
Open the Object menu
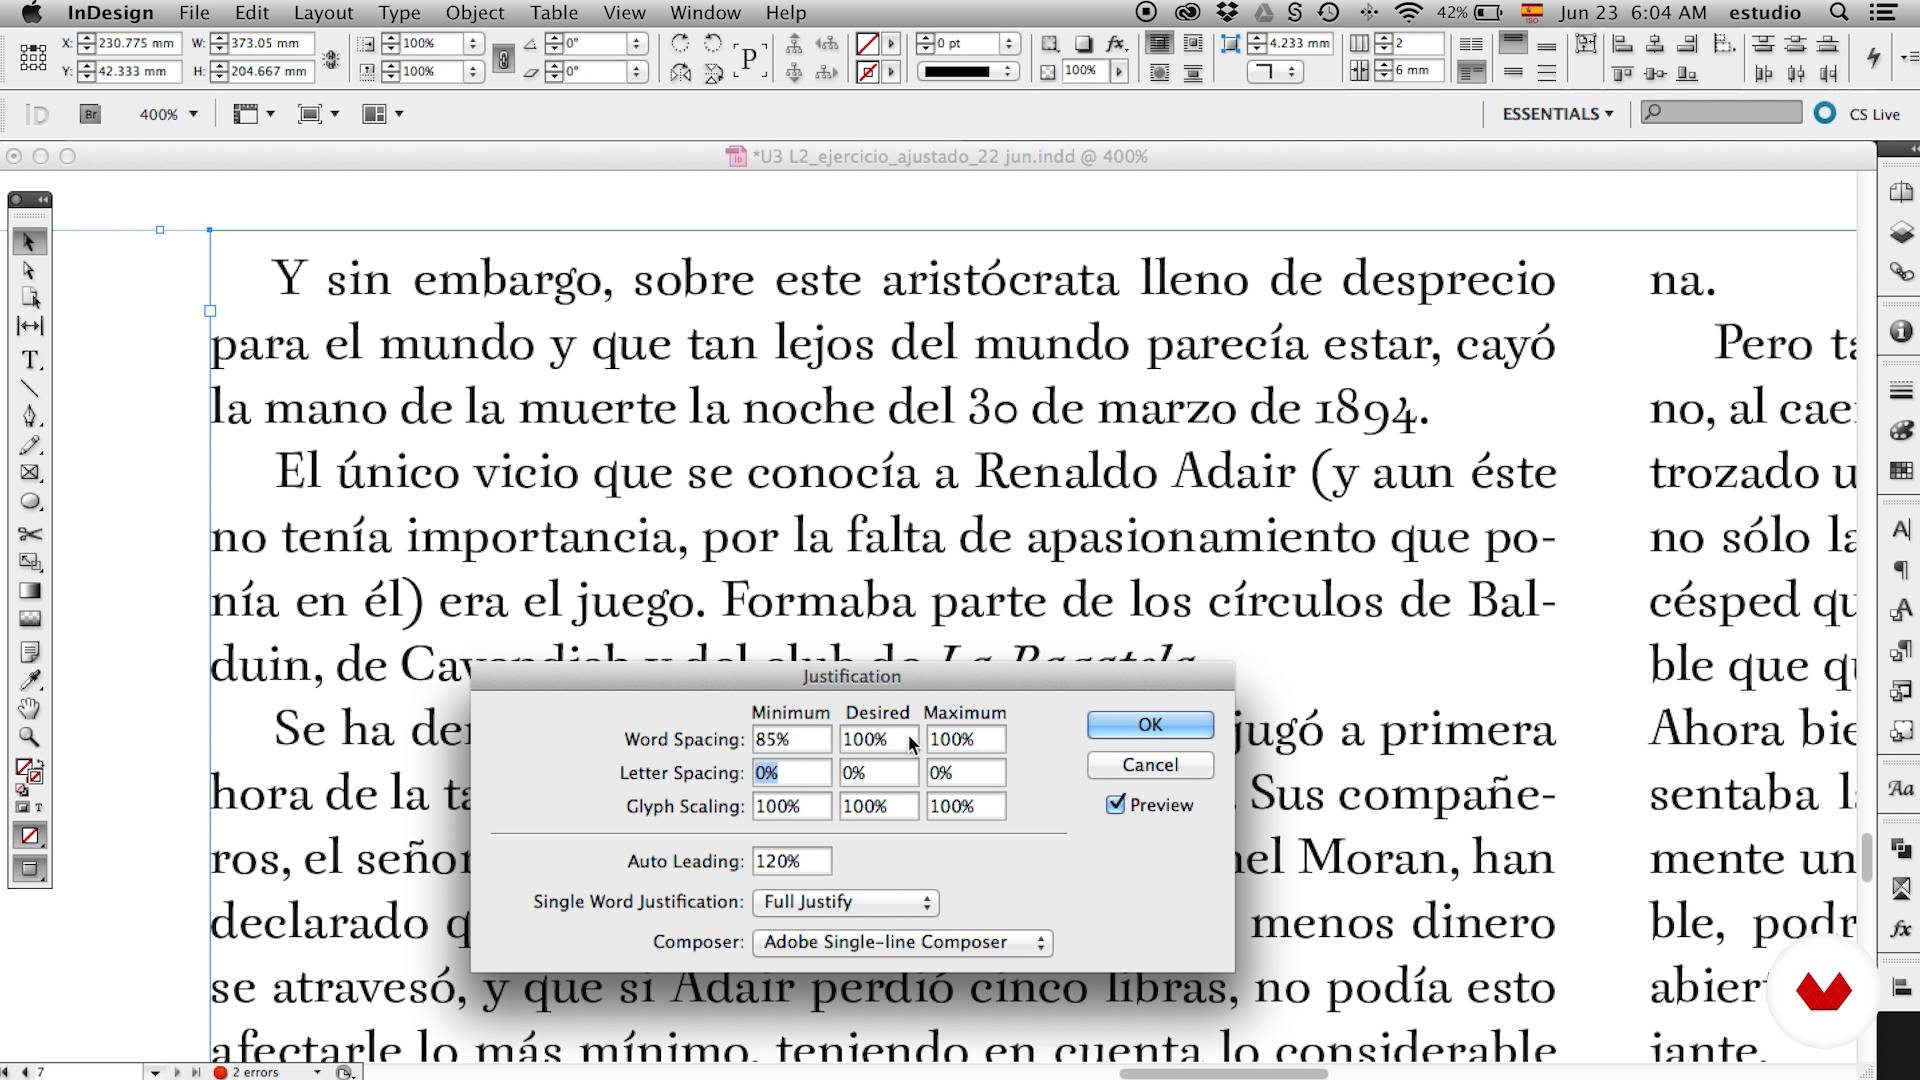(x=474, y=13)
